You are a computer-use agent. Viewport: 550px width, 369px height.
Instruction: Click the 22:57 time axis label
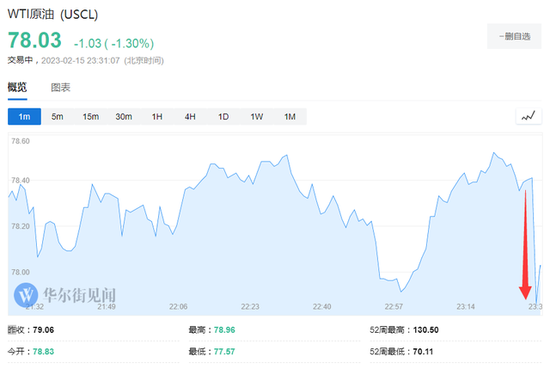pyautogui.click(x=394, y=307)
